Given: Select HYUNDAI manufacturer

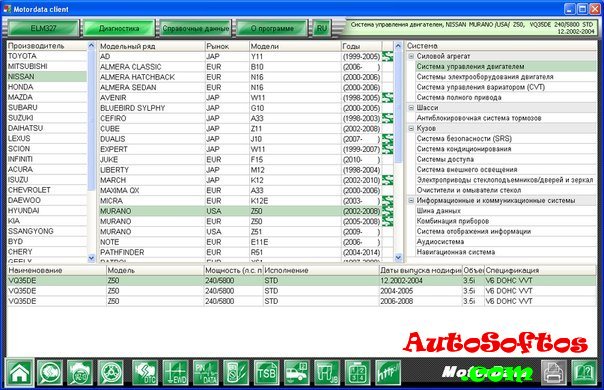Looking at the screenshot, I should point(47,210).
